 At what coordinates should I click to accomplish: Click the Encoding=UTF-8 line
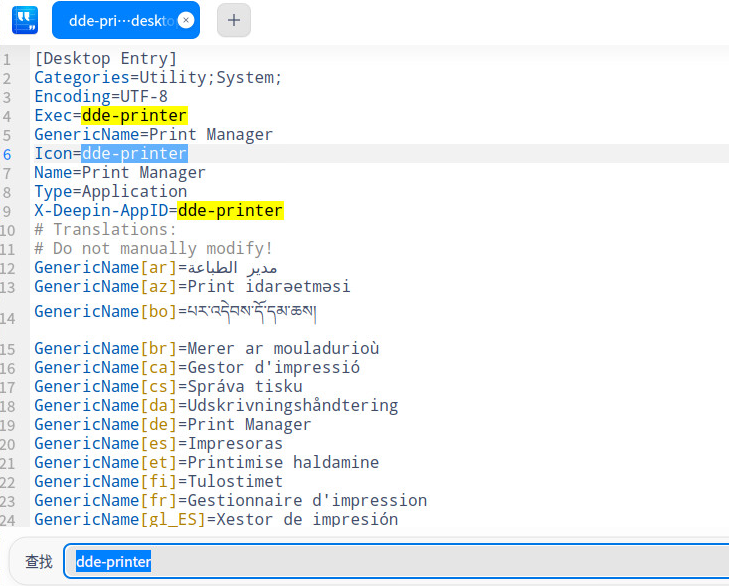tap(101, 97)
